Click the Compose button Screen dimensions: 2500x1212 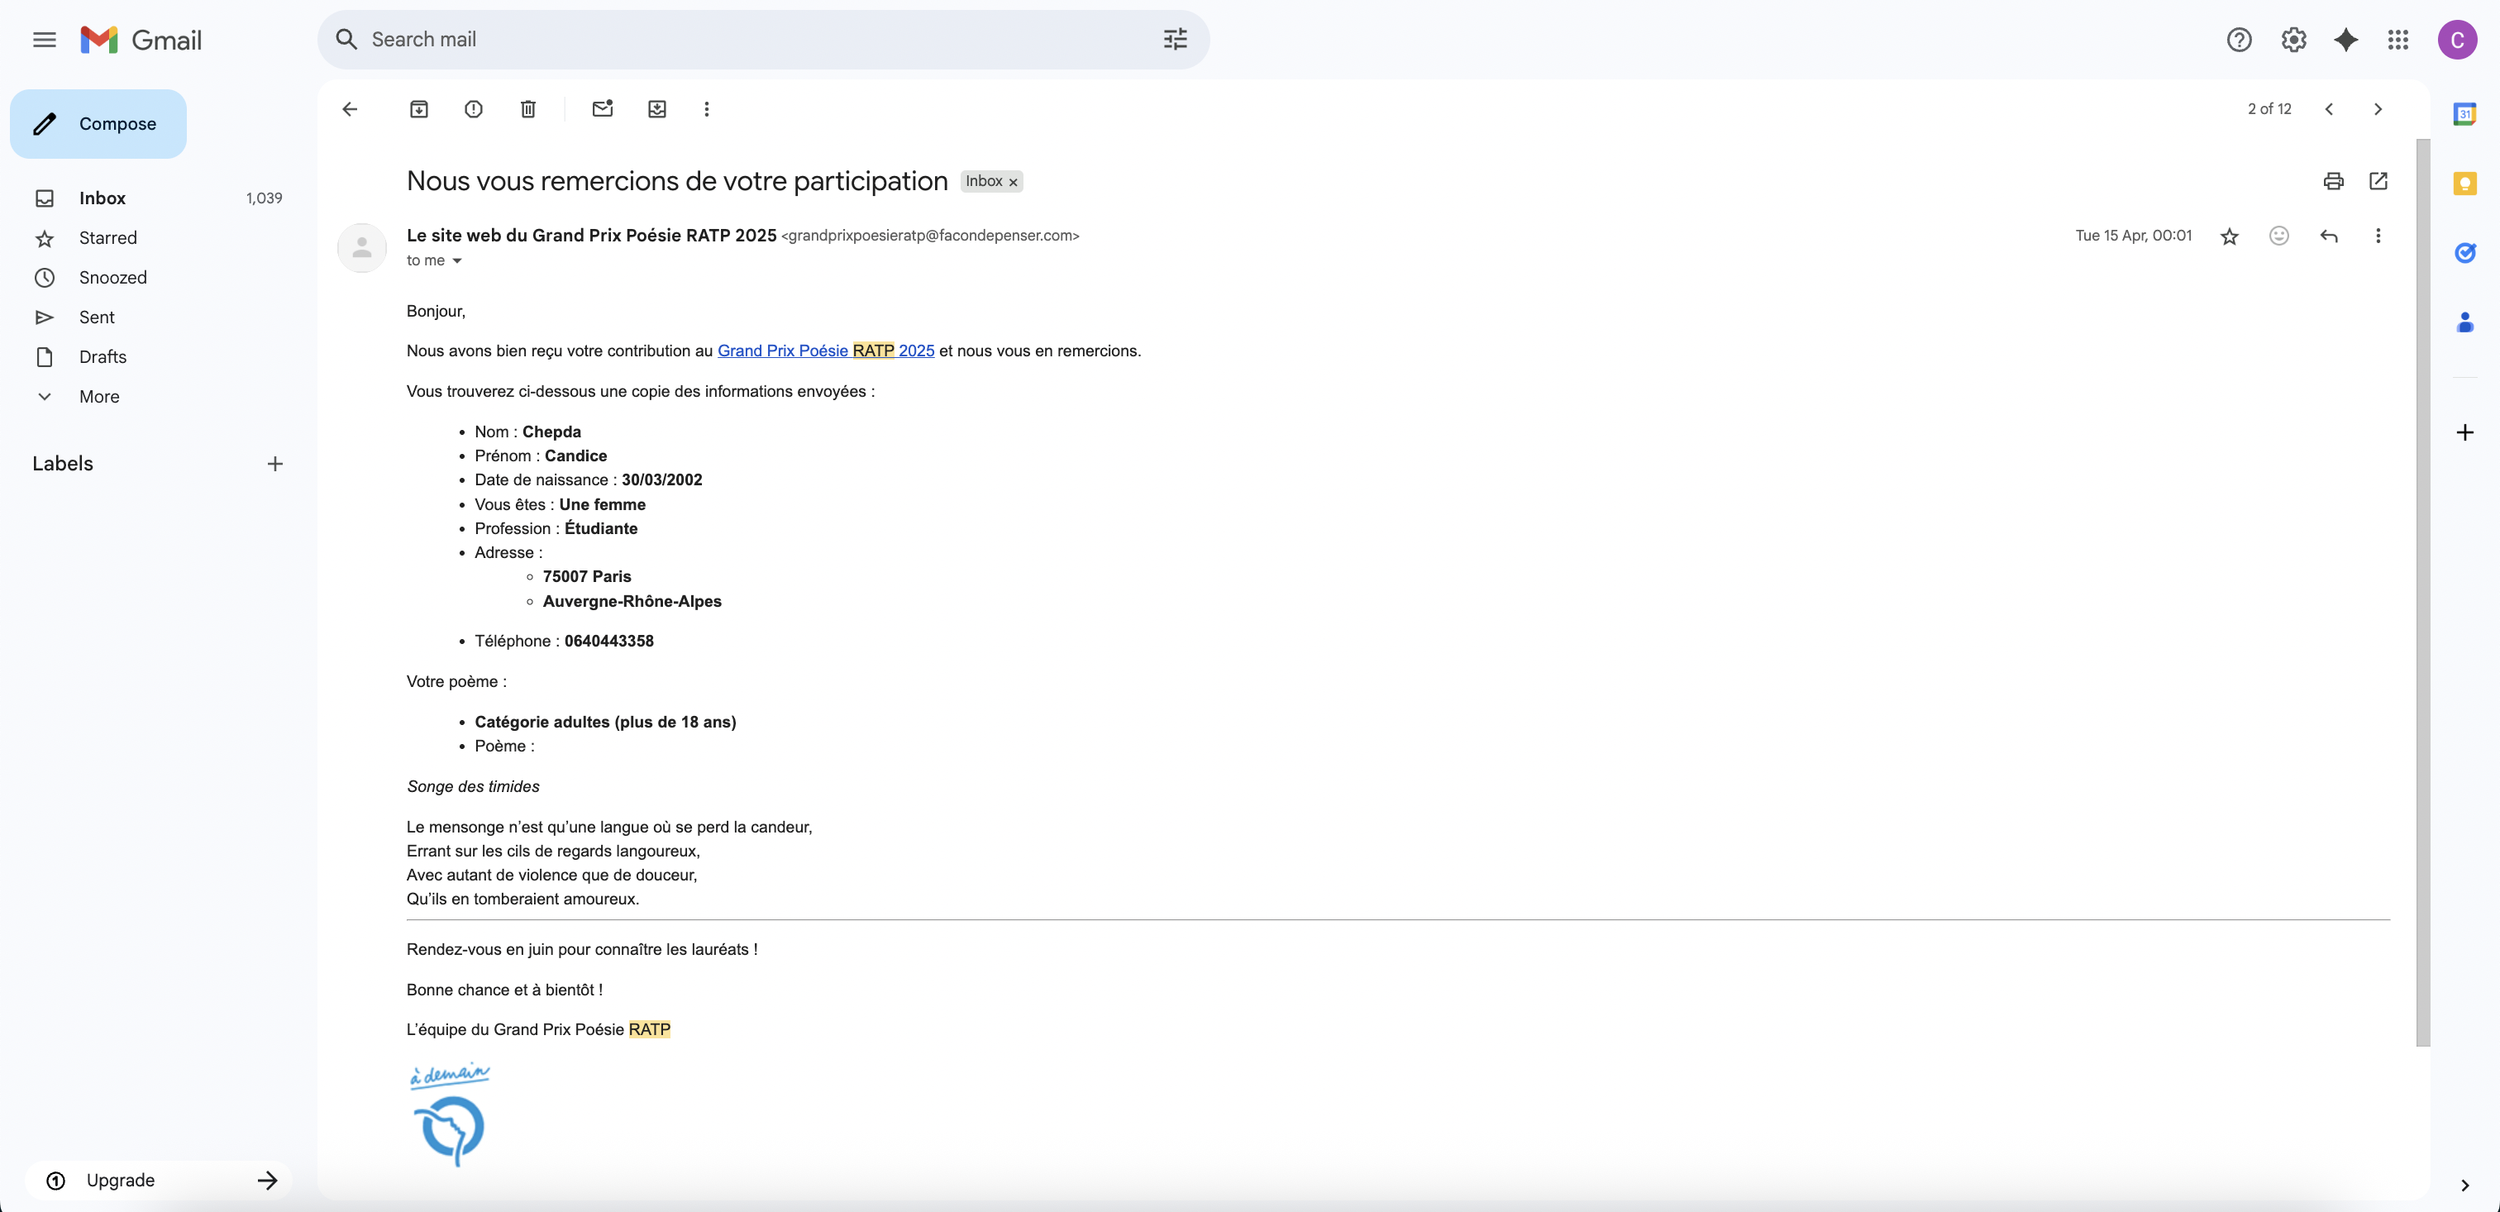[98, 124]
